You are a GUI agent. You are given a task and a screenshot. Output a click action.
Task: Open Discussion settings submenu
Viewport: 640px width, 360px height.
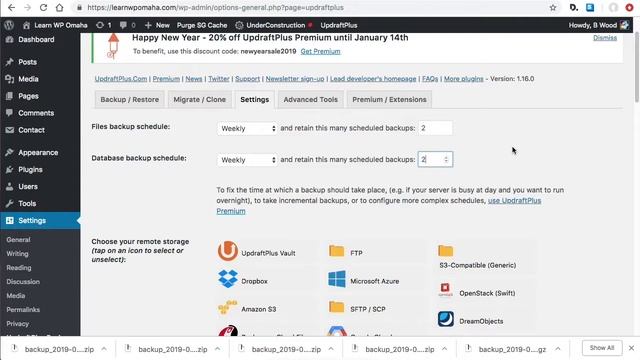[x=23, y=282]
